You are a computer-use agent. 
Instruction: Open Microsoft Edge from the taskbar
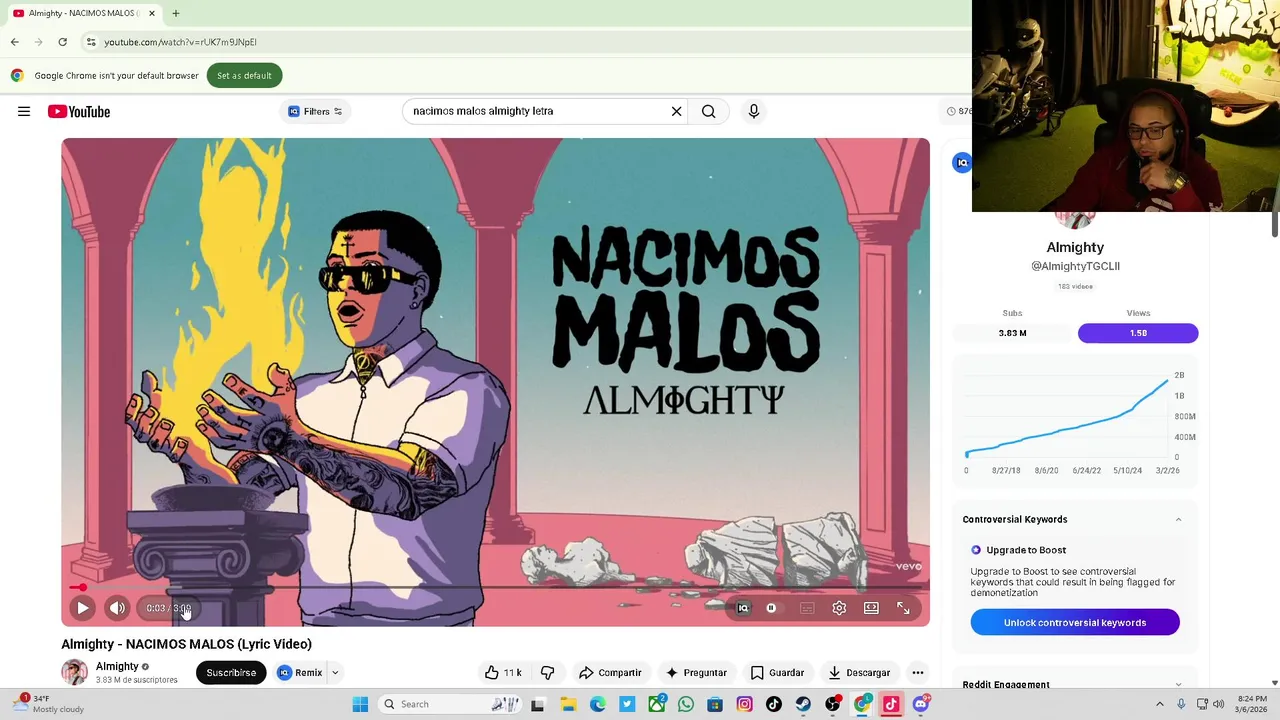coord(597,704)
